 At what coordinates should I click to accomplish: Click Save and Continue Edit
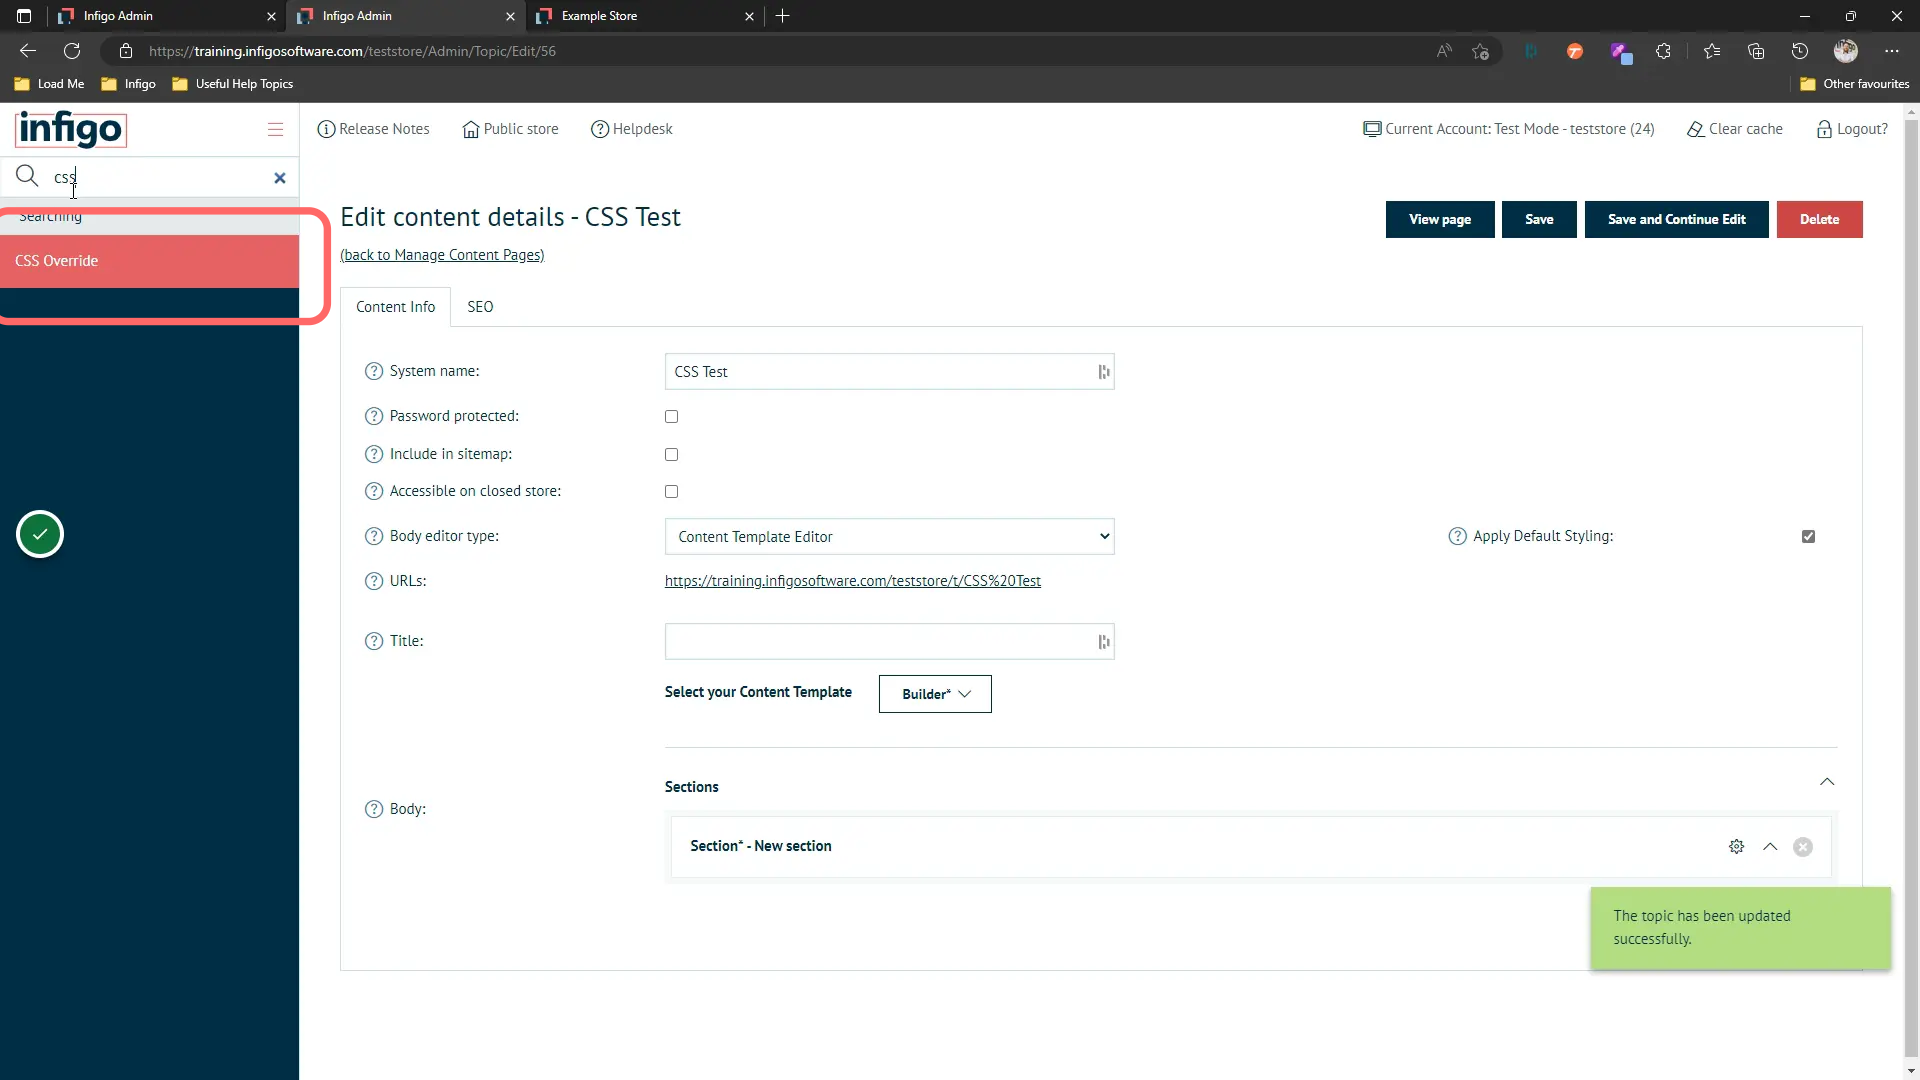point(1677,219)
